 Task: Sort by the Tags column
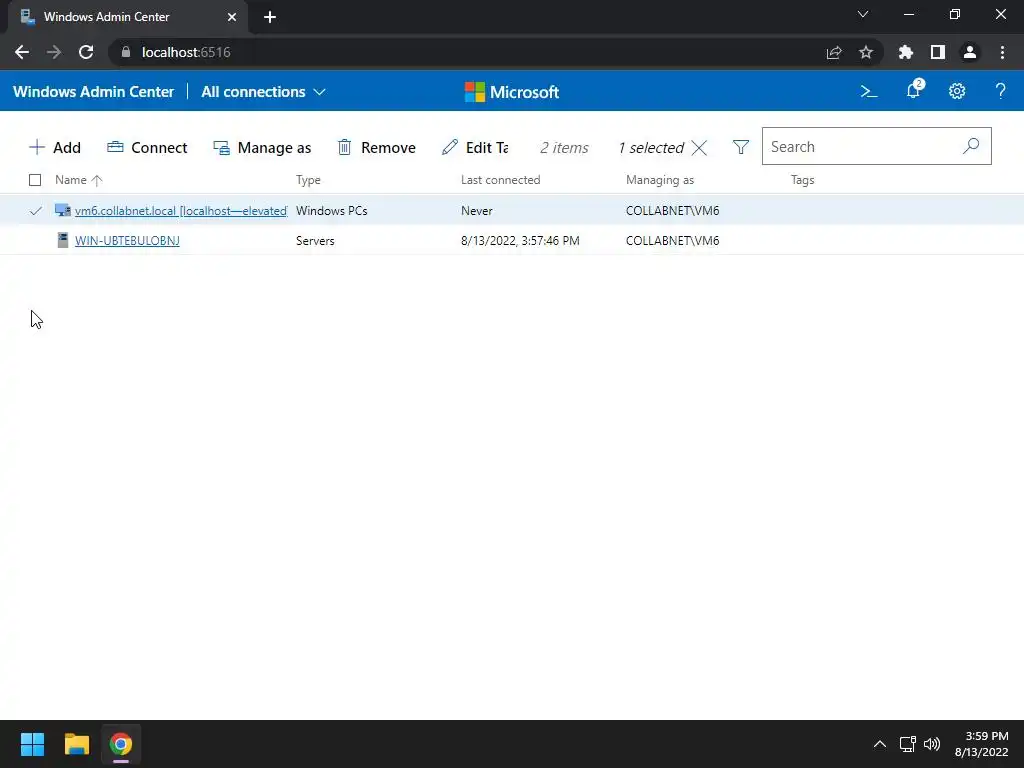point(803,180)
